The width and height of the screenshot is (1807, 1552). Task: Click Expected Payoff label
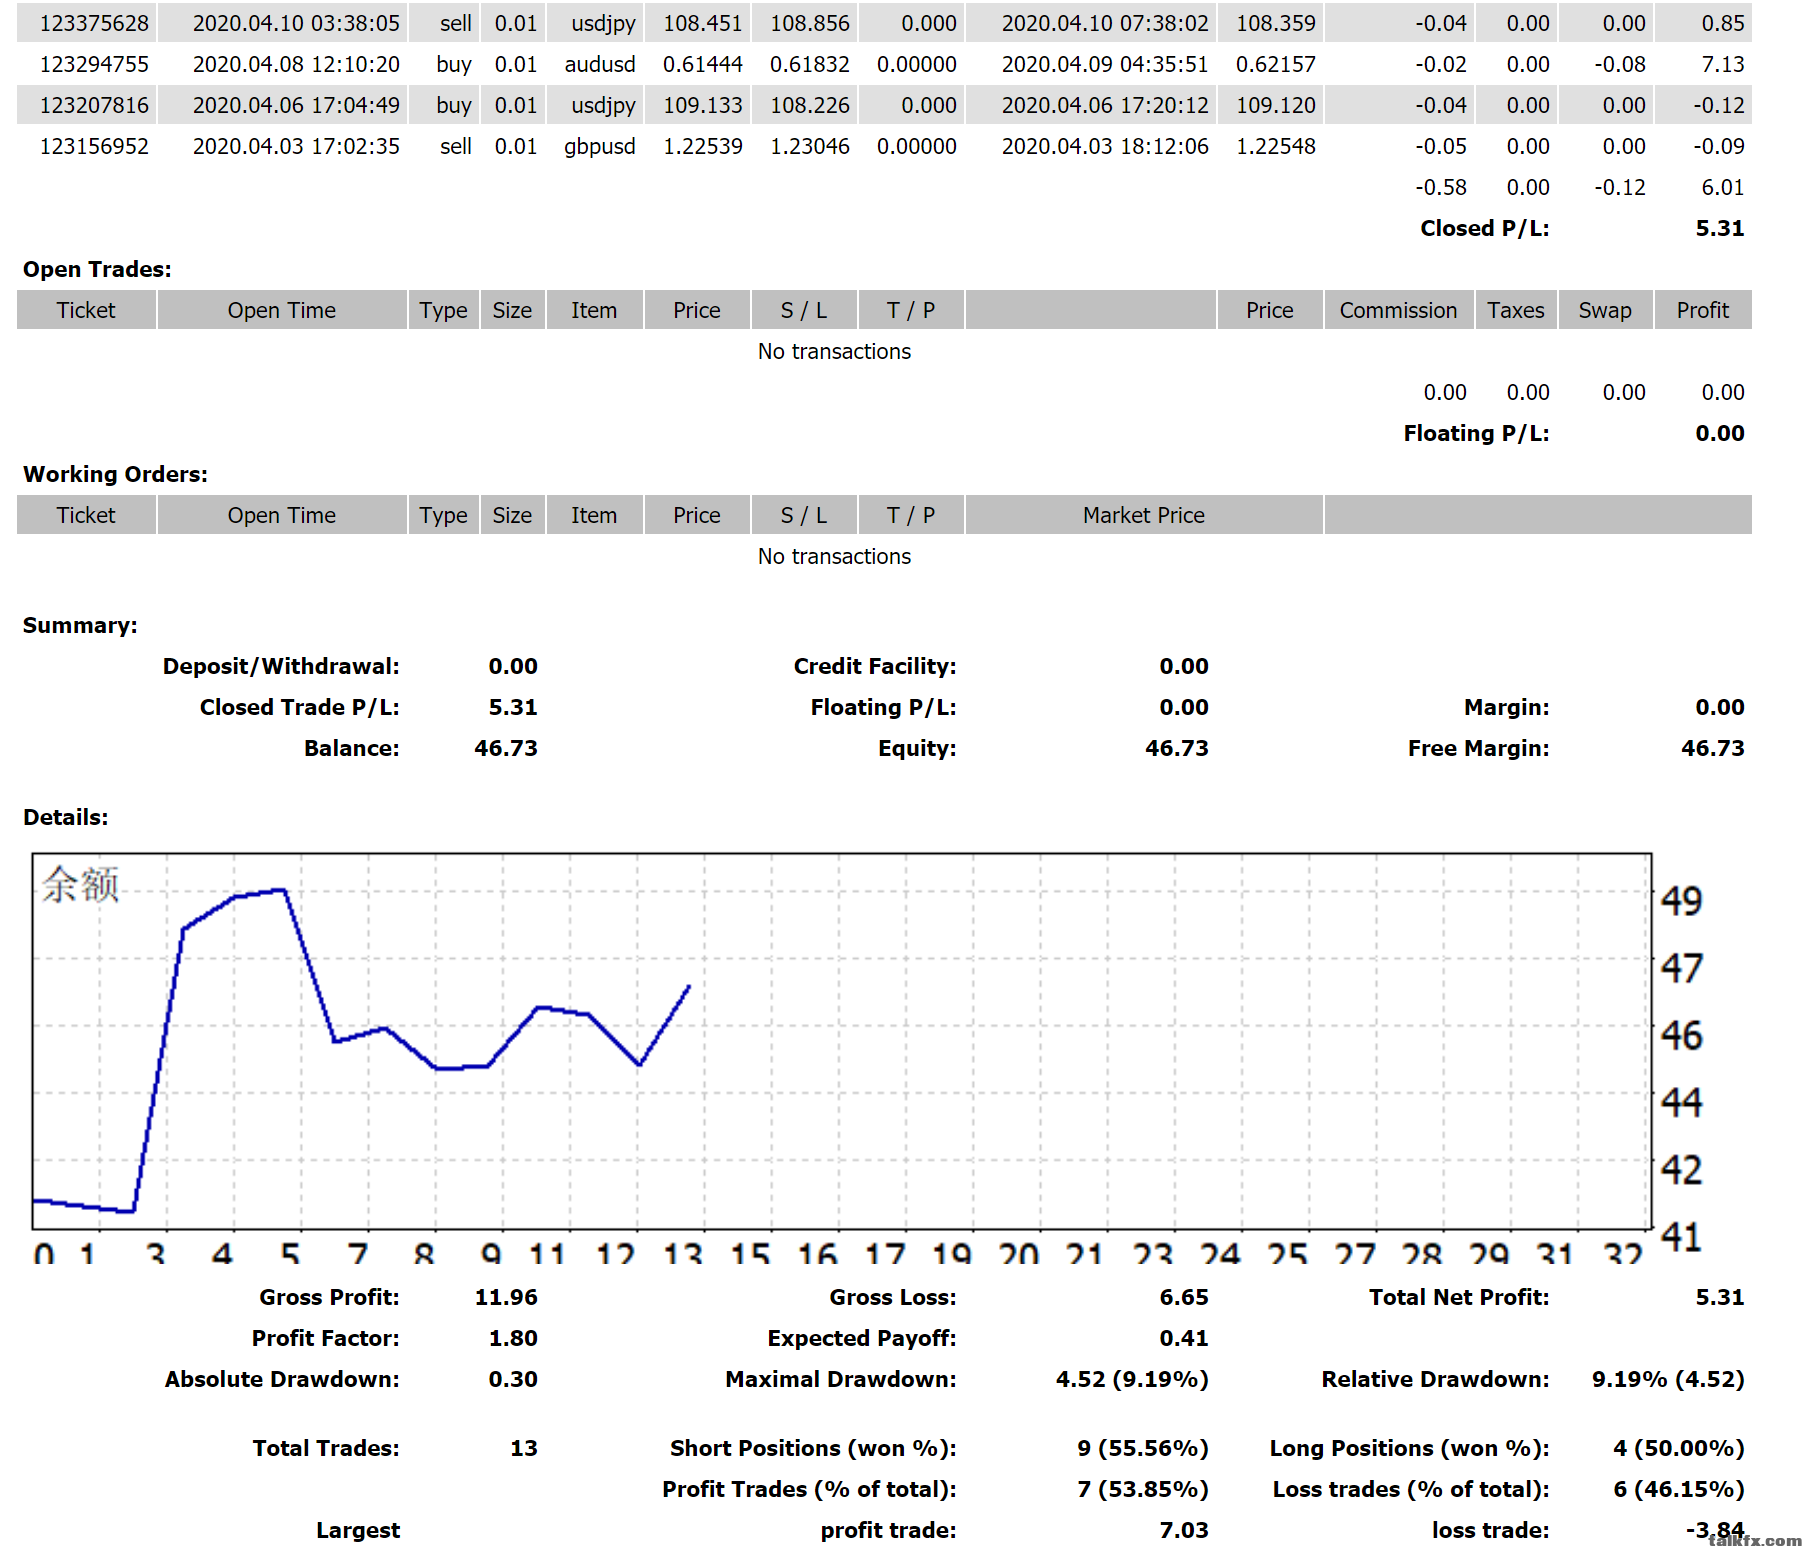[x=862, y=1338]
